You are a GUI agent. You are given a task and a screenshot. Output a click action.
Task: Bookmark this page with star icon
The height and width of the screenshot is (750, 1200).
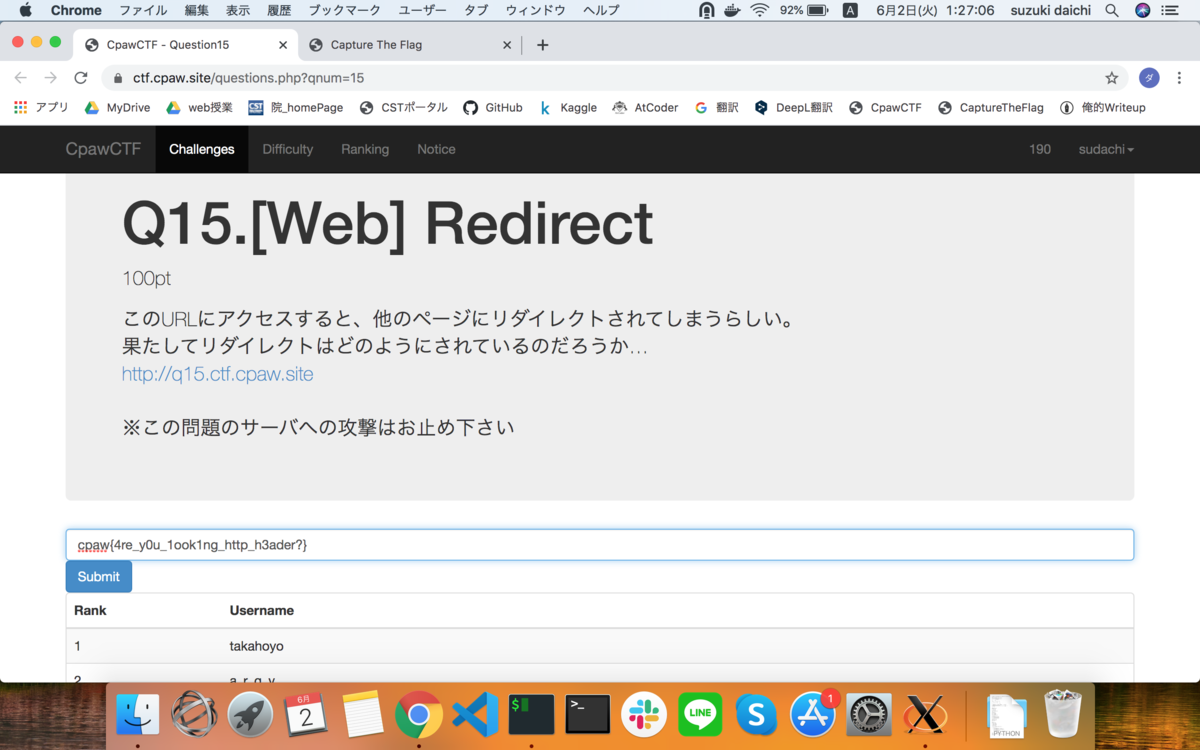click(1111, 78)
